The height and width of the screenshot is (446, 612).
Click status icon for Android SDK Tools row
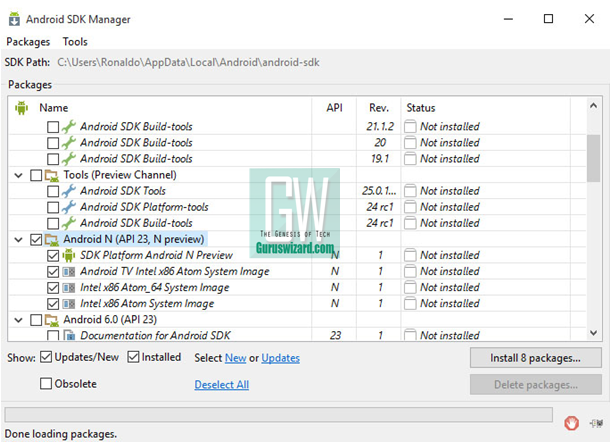tap(410, 191)
